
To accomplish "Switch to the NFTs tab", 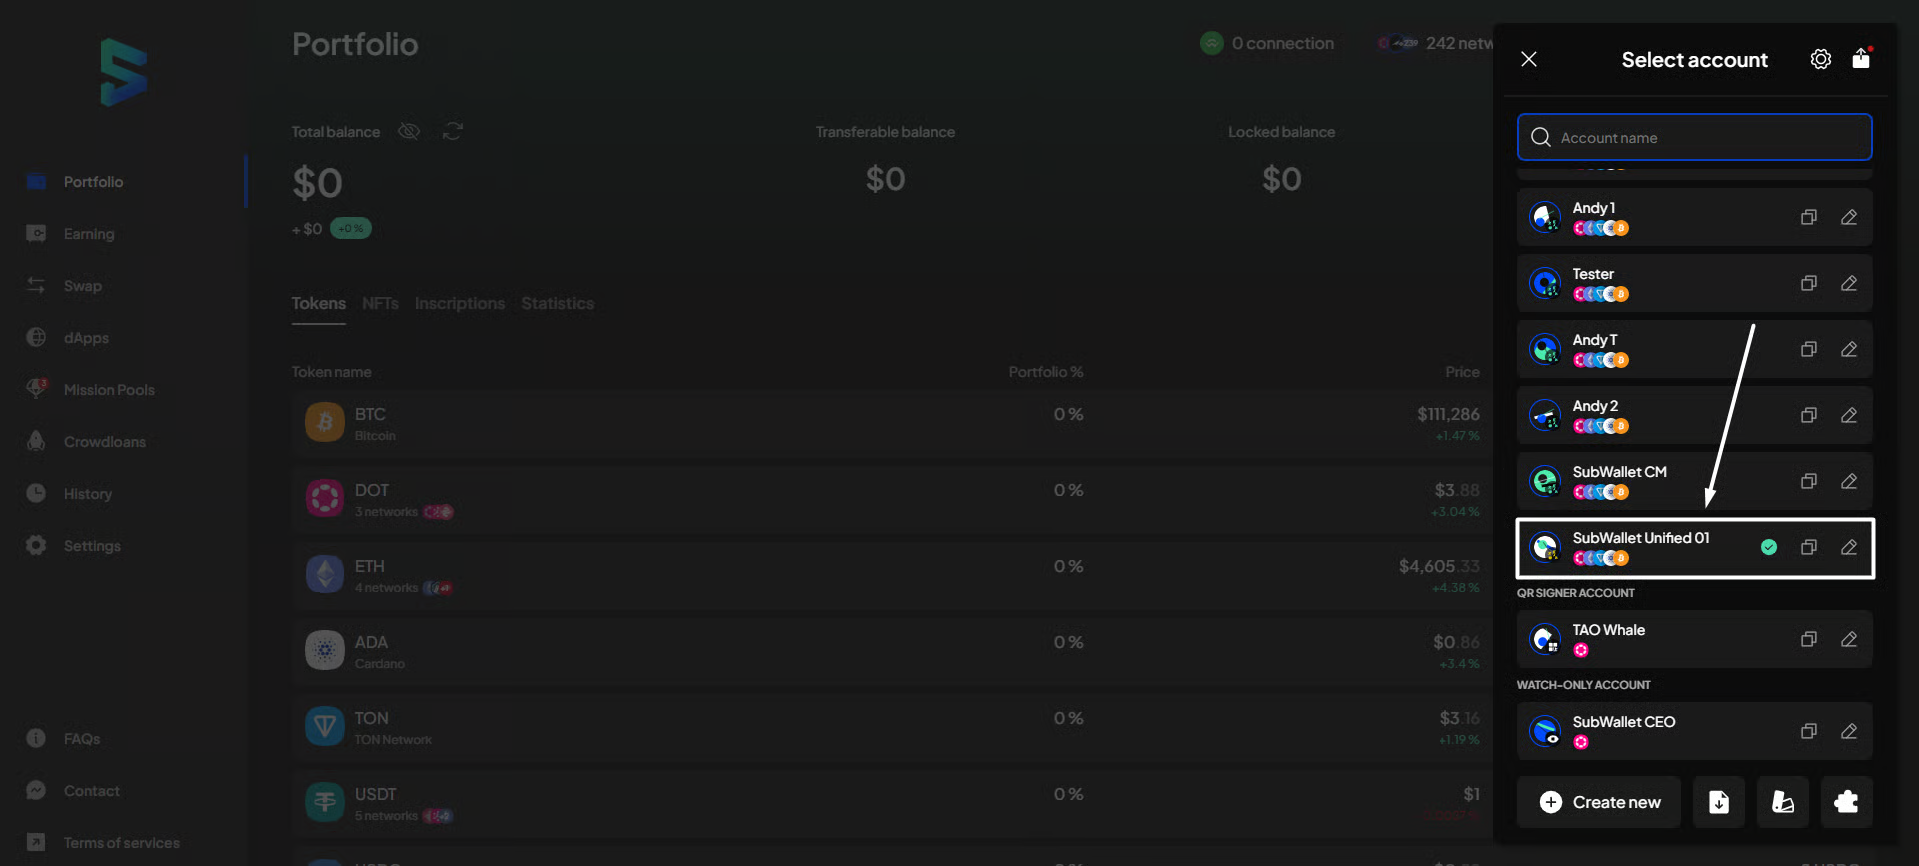I will click(x=380, y=303).
